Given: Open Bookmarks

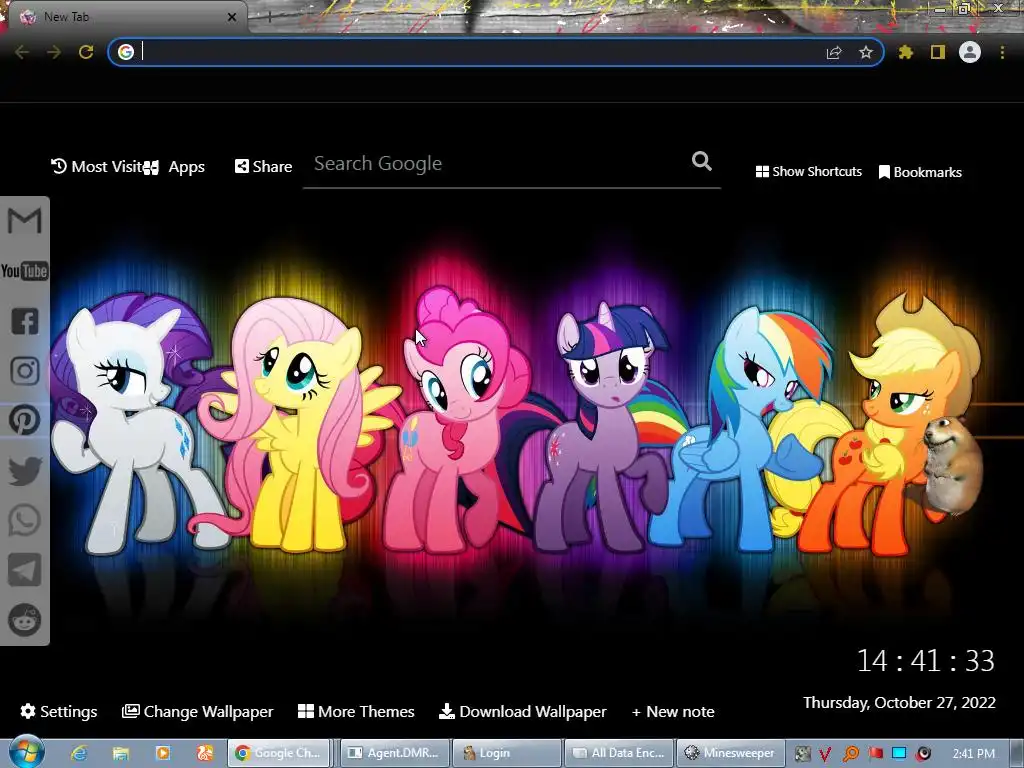Looking at the screenshot, I should tap(920, 172).
